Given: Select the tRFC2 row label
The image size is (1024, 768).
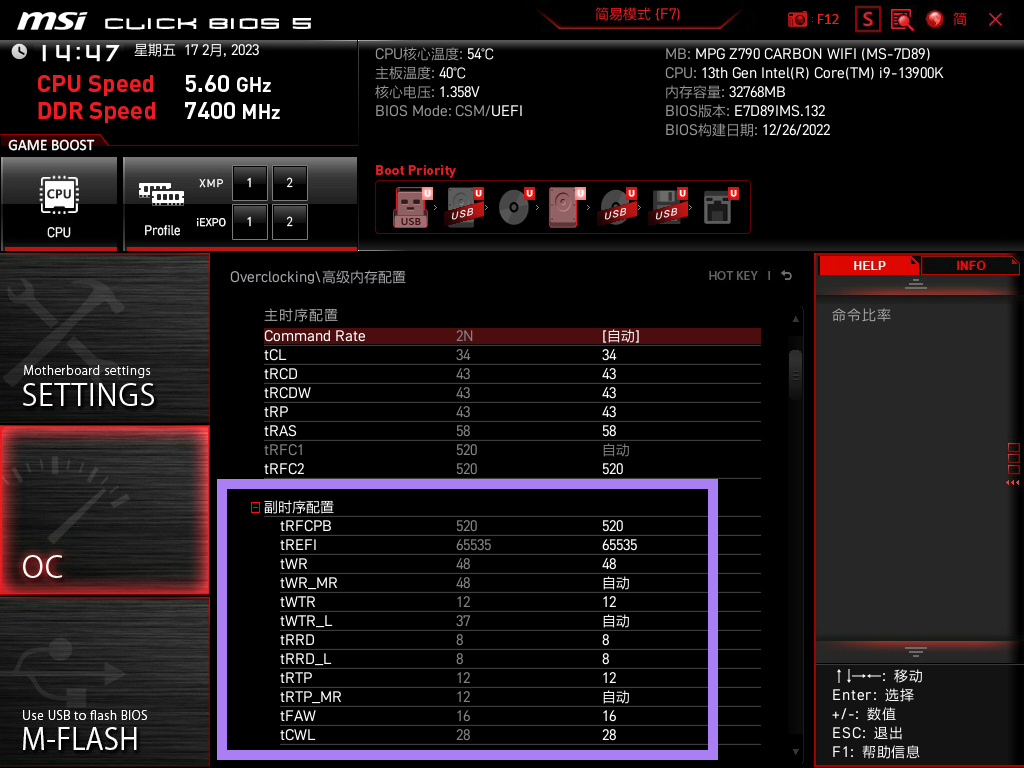Looking at the screenshot, I should point(284,469).
